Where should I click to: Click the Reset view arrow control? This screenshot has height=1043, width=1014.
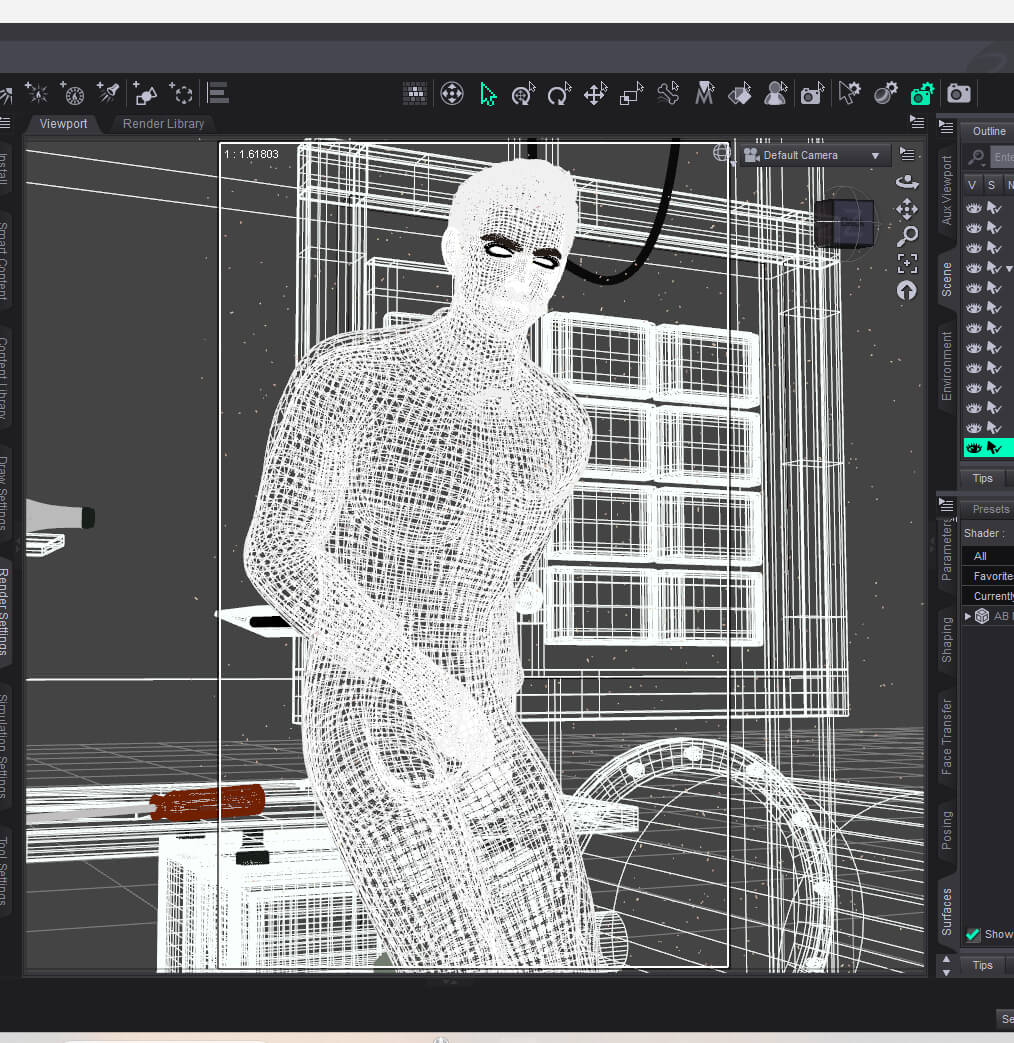coord(907,291)
